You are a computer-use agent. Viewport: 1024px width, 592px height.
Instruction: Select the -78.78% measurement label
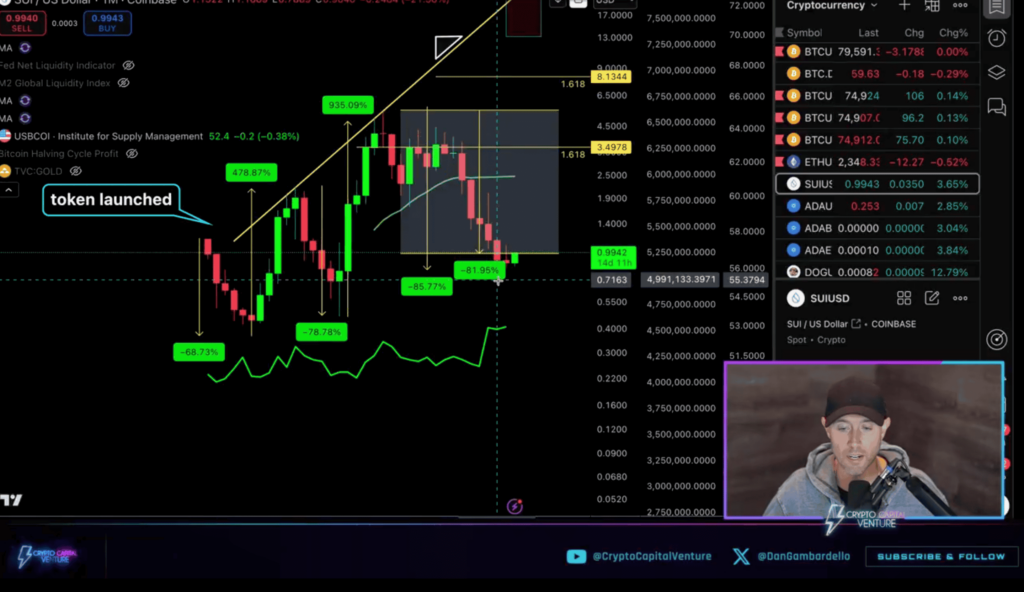pyautogui.click(x=321, y=332)
